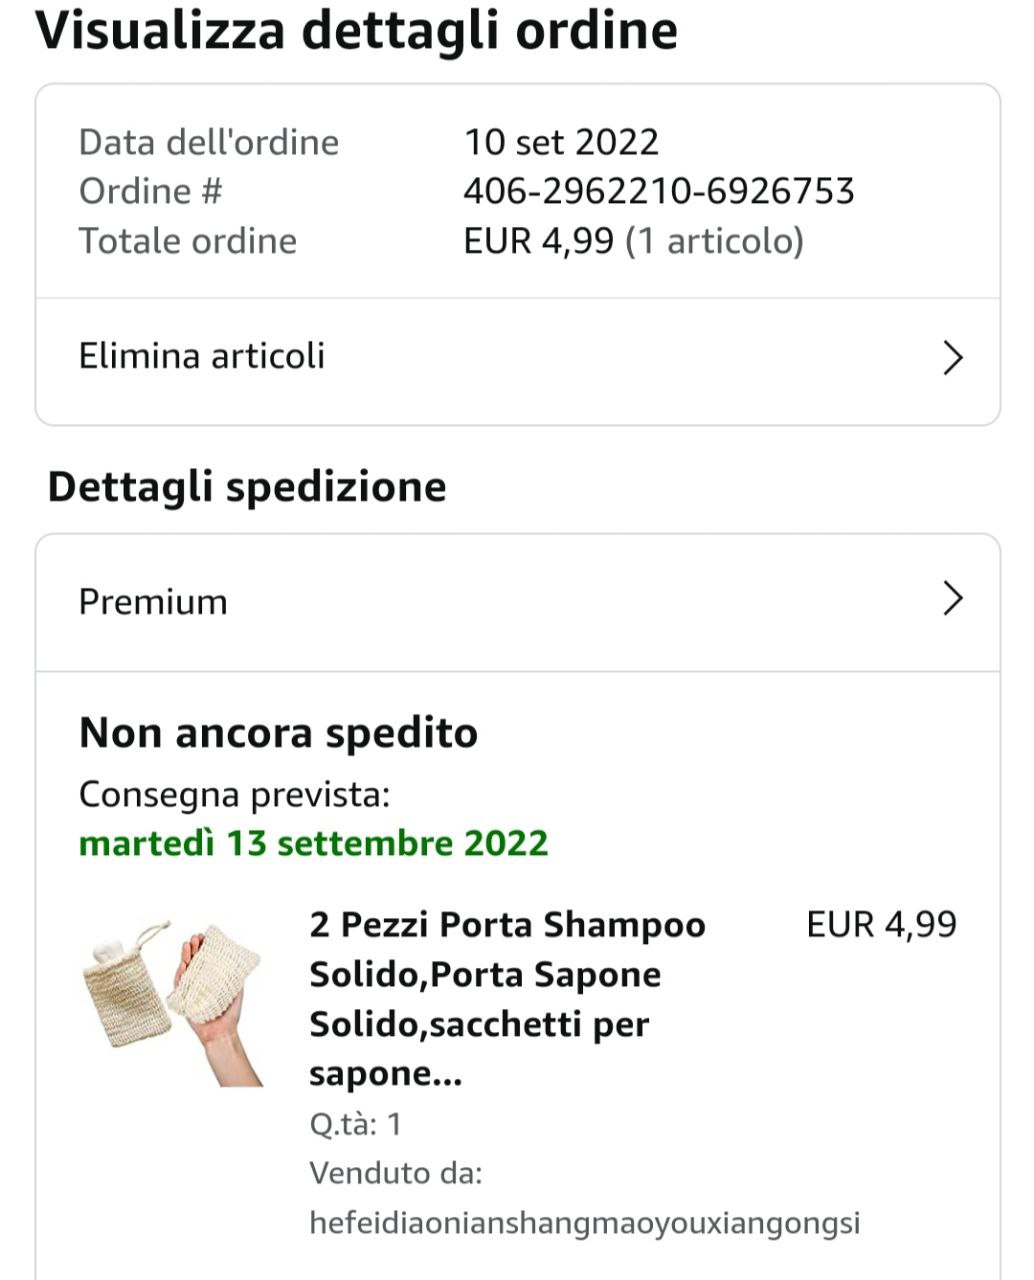Click the item price EUR 4,99

pos(881,924)
